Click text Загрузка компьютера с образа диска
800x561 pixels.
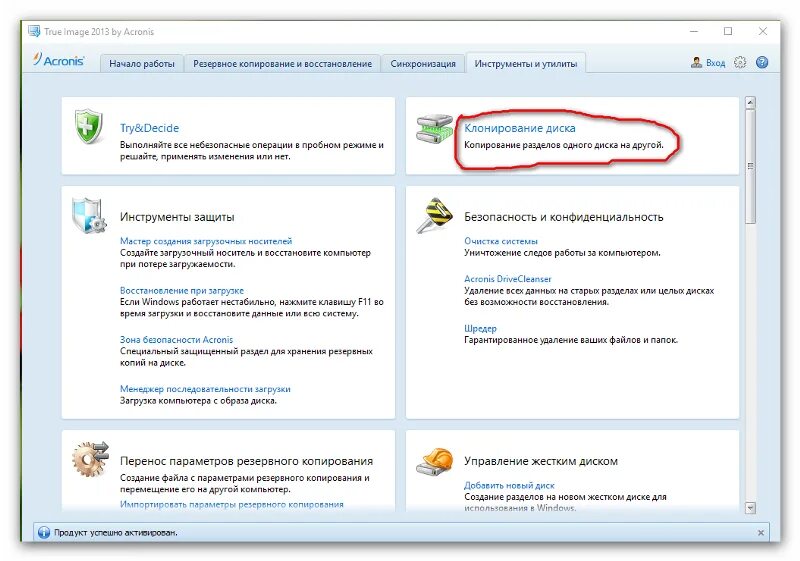(198, 400)
